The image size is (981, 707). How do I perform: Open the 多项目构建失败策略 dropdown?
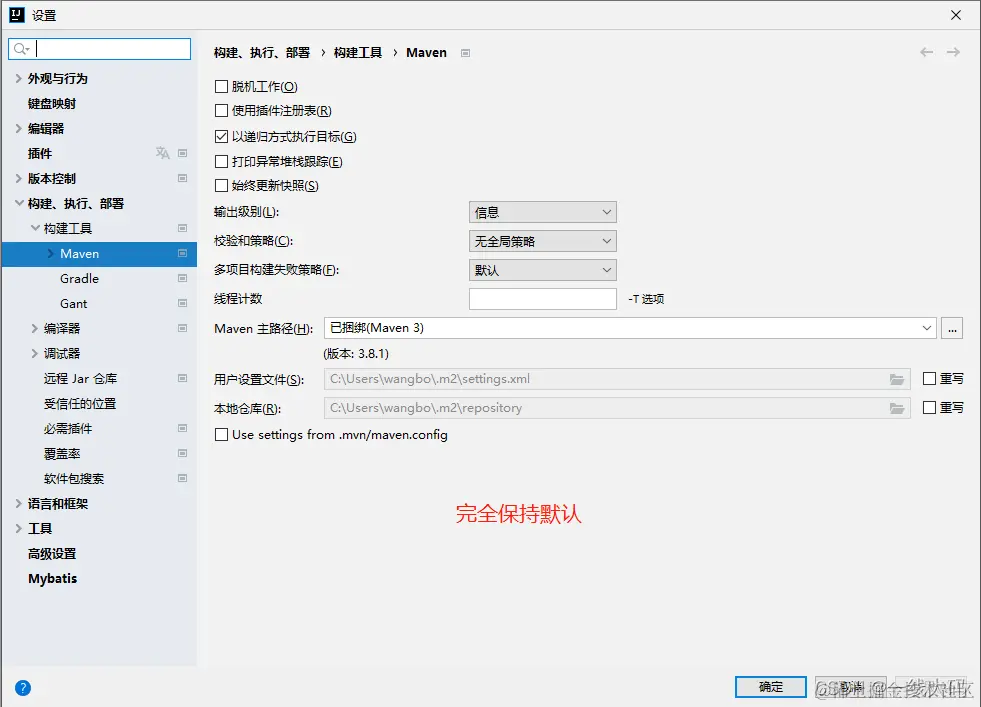tap(542, 270)
